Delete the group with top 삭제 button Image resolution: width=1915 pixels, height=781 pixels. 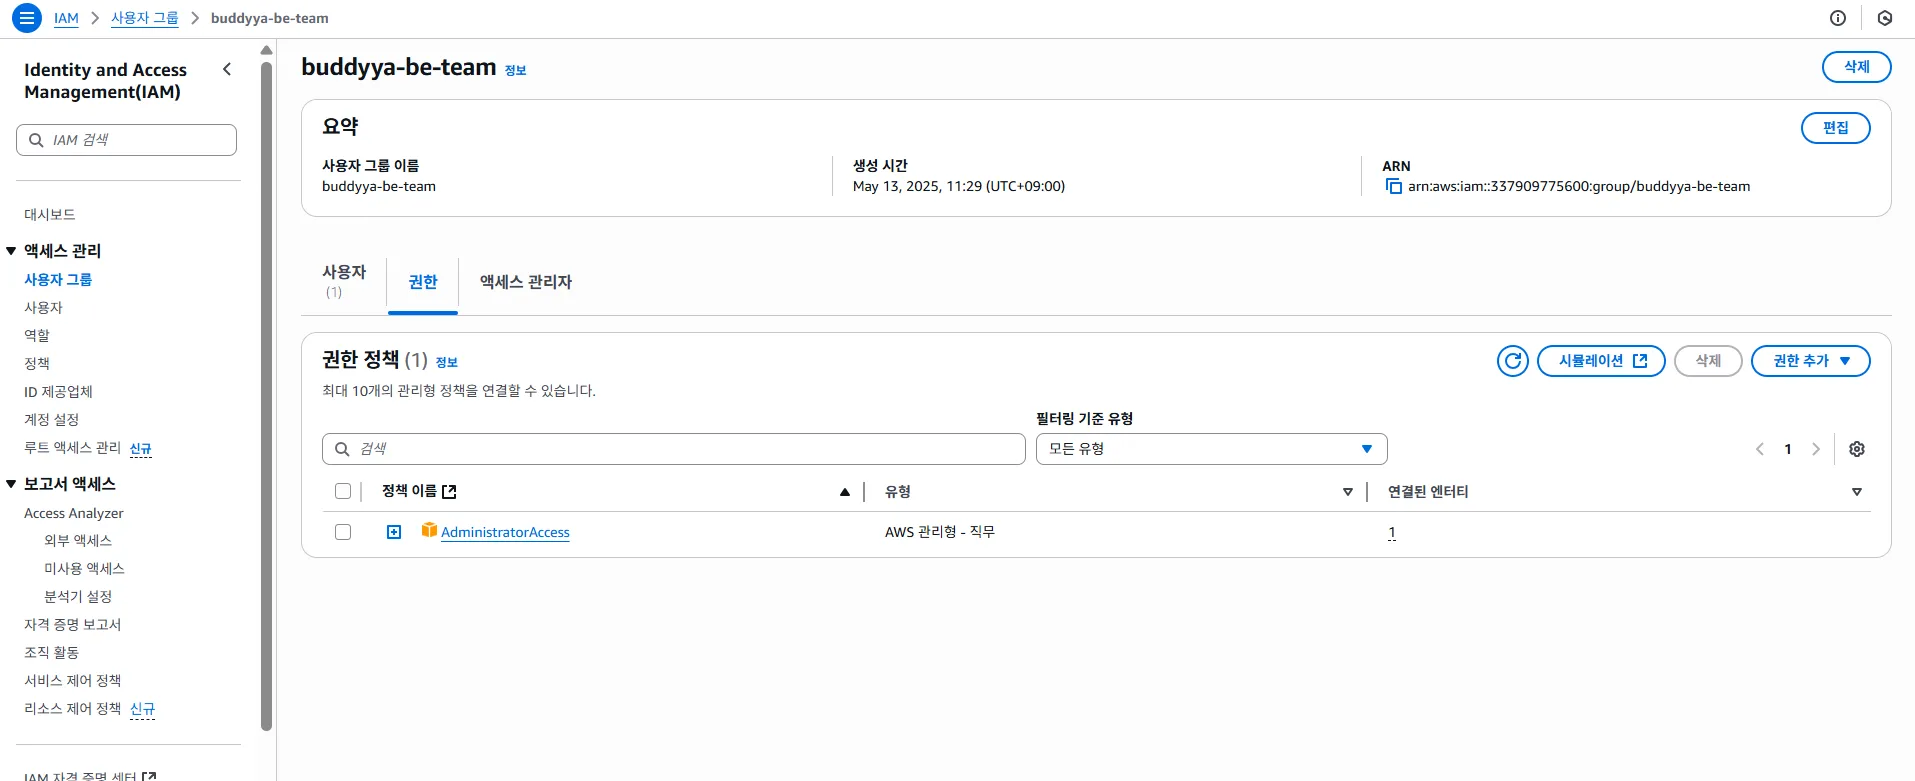coord(1857,67)
